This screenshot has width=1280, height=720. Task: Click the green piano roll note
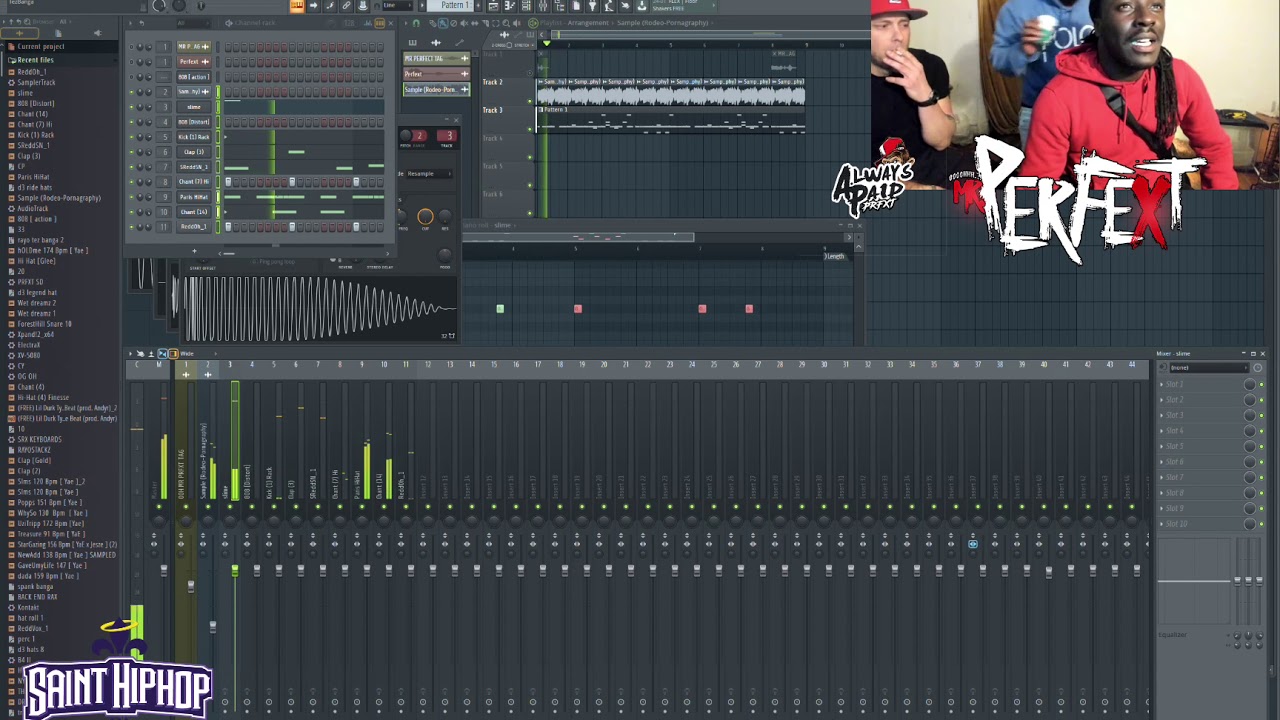tap(500, 308)
